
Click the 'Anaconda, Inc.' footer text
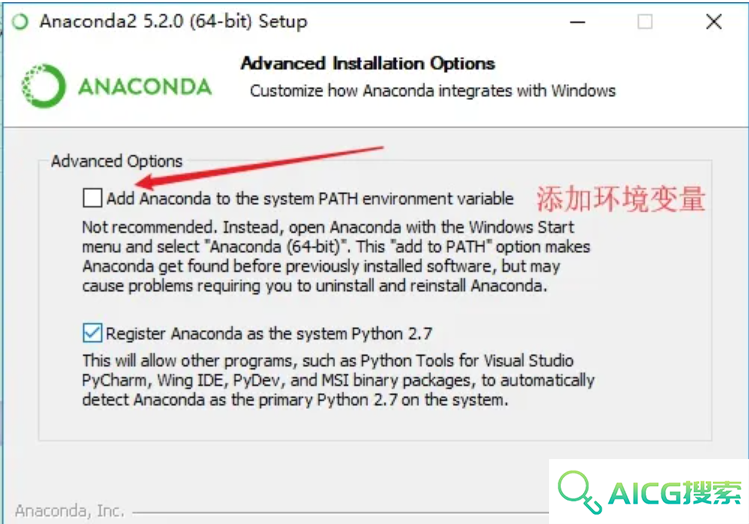pyautogui.click(x=70, y=511)
